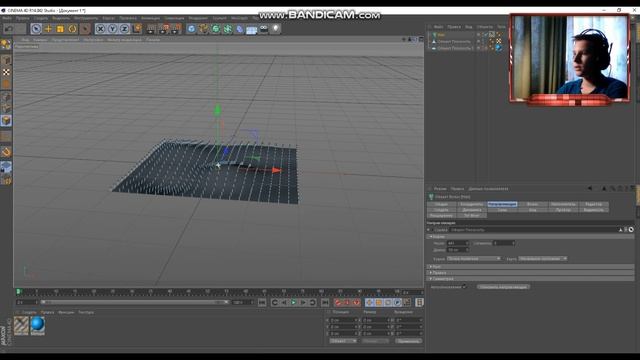Open the coordinate mode dropdown below position
The image size is (640, 360).
343,341
